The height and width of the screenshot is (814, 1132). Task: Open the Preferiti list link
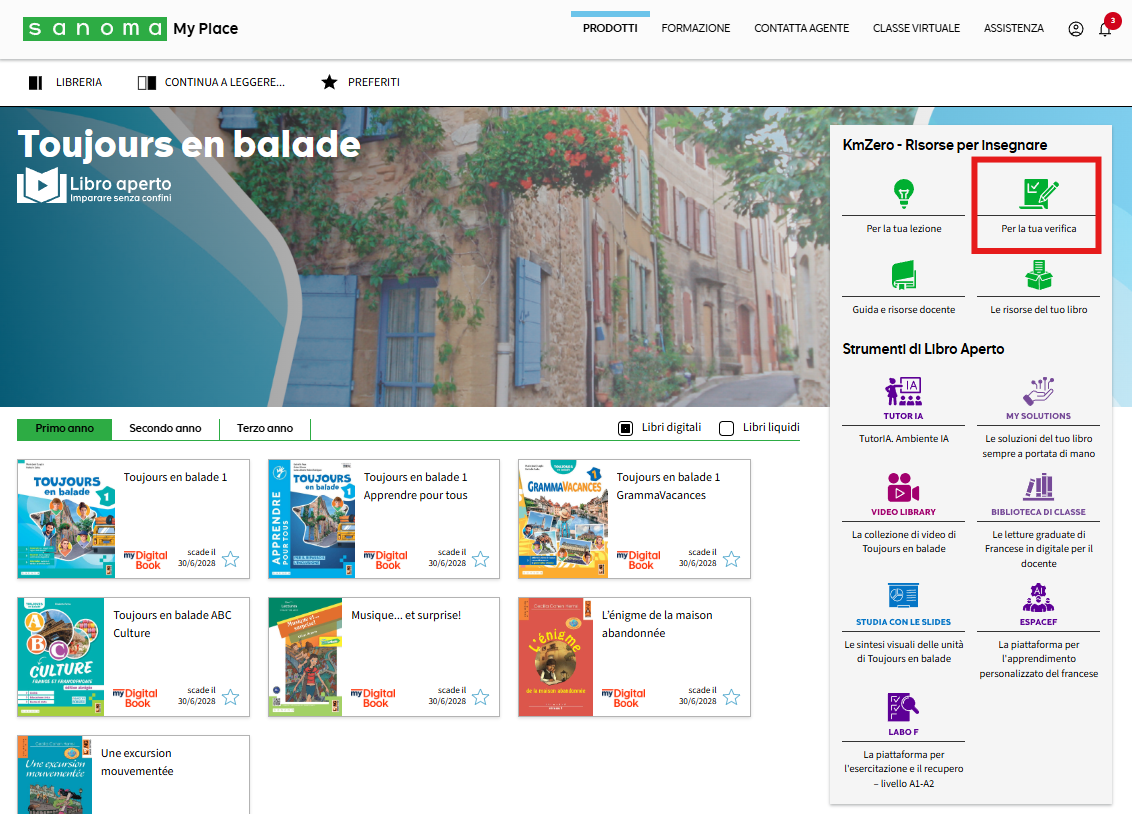tap(374, 82)
